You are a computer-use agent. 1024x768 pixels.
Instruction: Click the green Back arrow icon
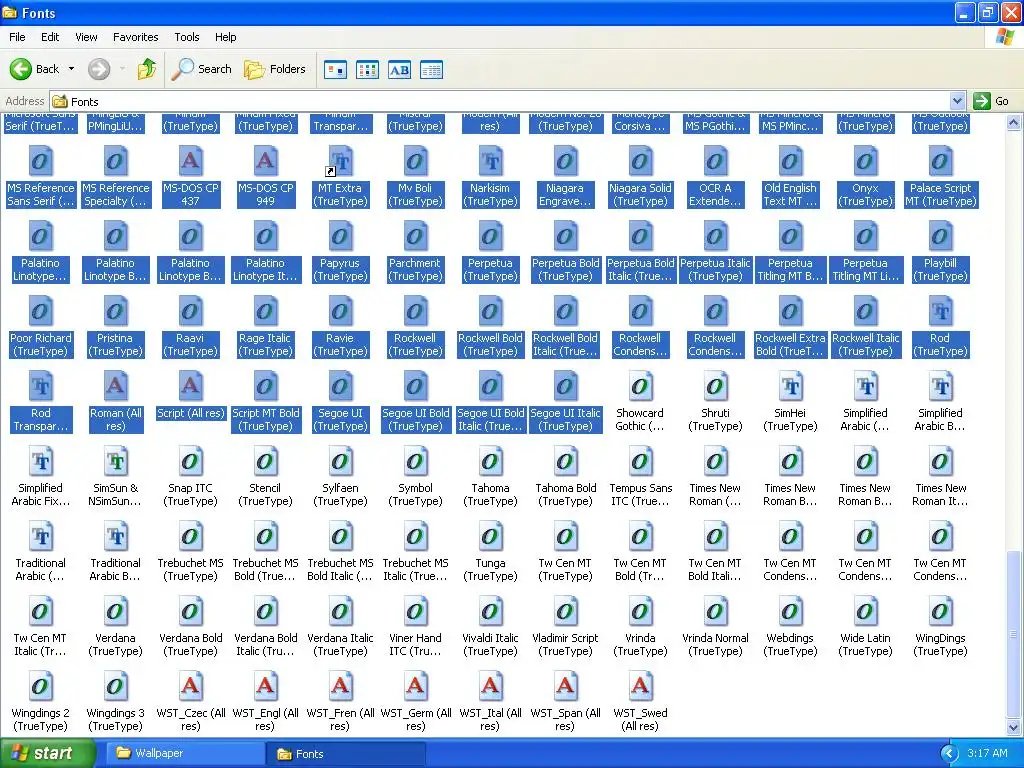click(20, 69)
